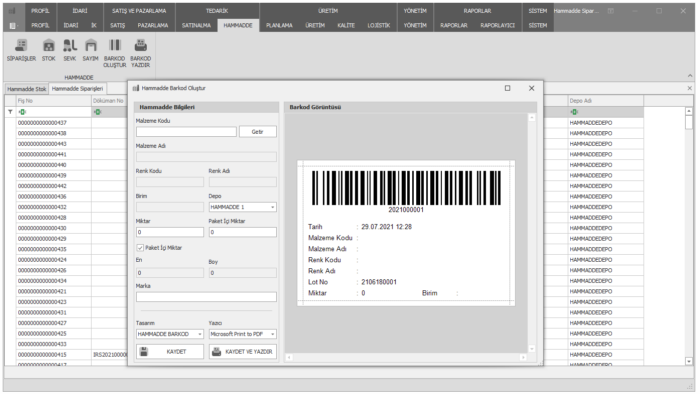Viewport: 700px width, 394px height.
Task: Open the Planlama ribbon tab
Action: 279,25
